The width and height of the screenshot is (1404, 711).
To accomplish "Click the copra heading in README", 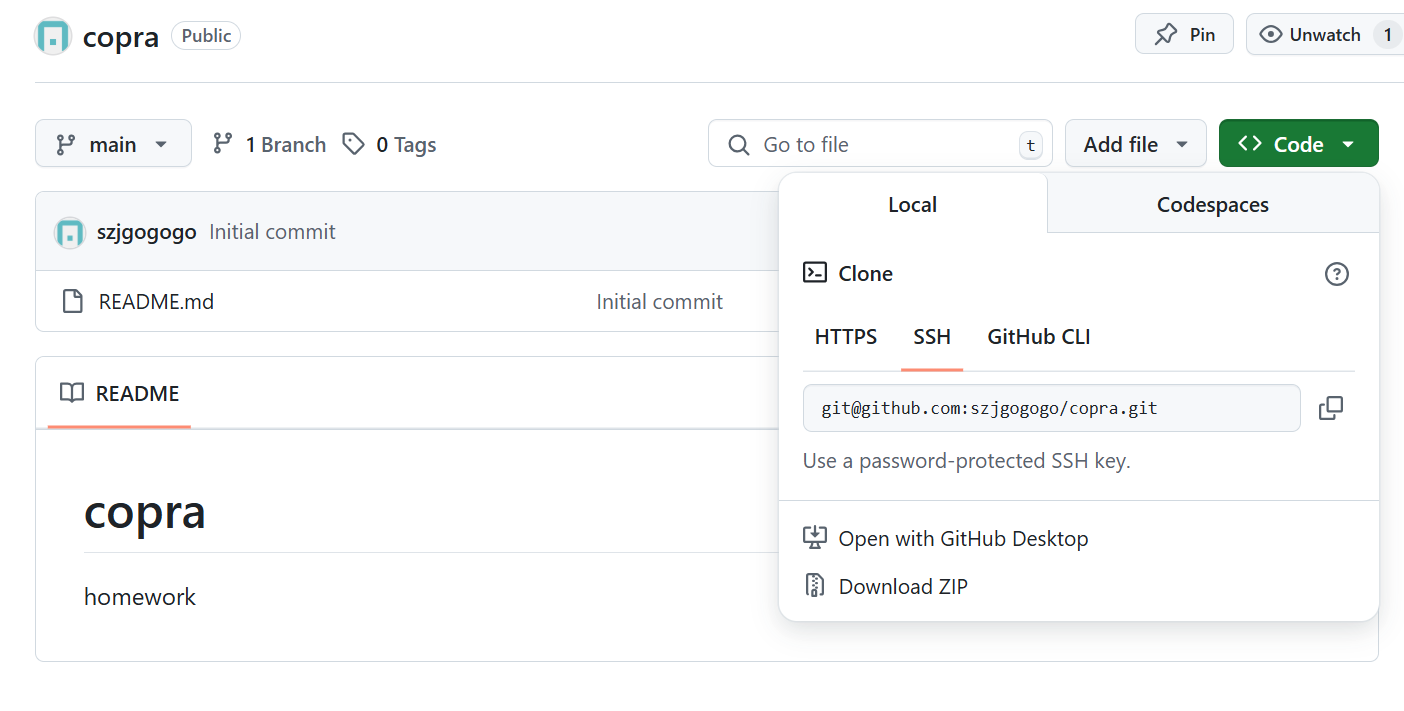I will (x=145, y=512).
